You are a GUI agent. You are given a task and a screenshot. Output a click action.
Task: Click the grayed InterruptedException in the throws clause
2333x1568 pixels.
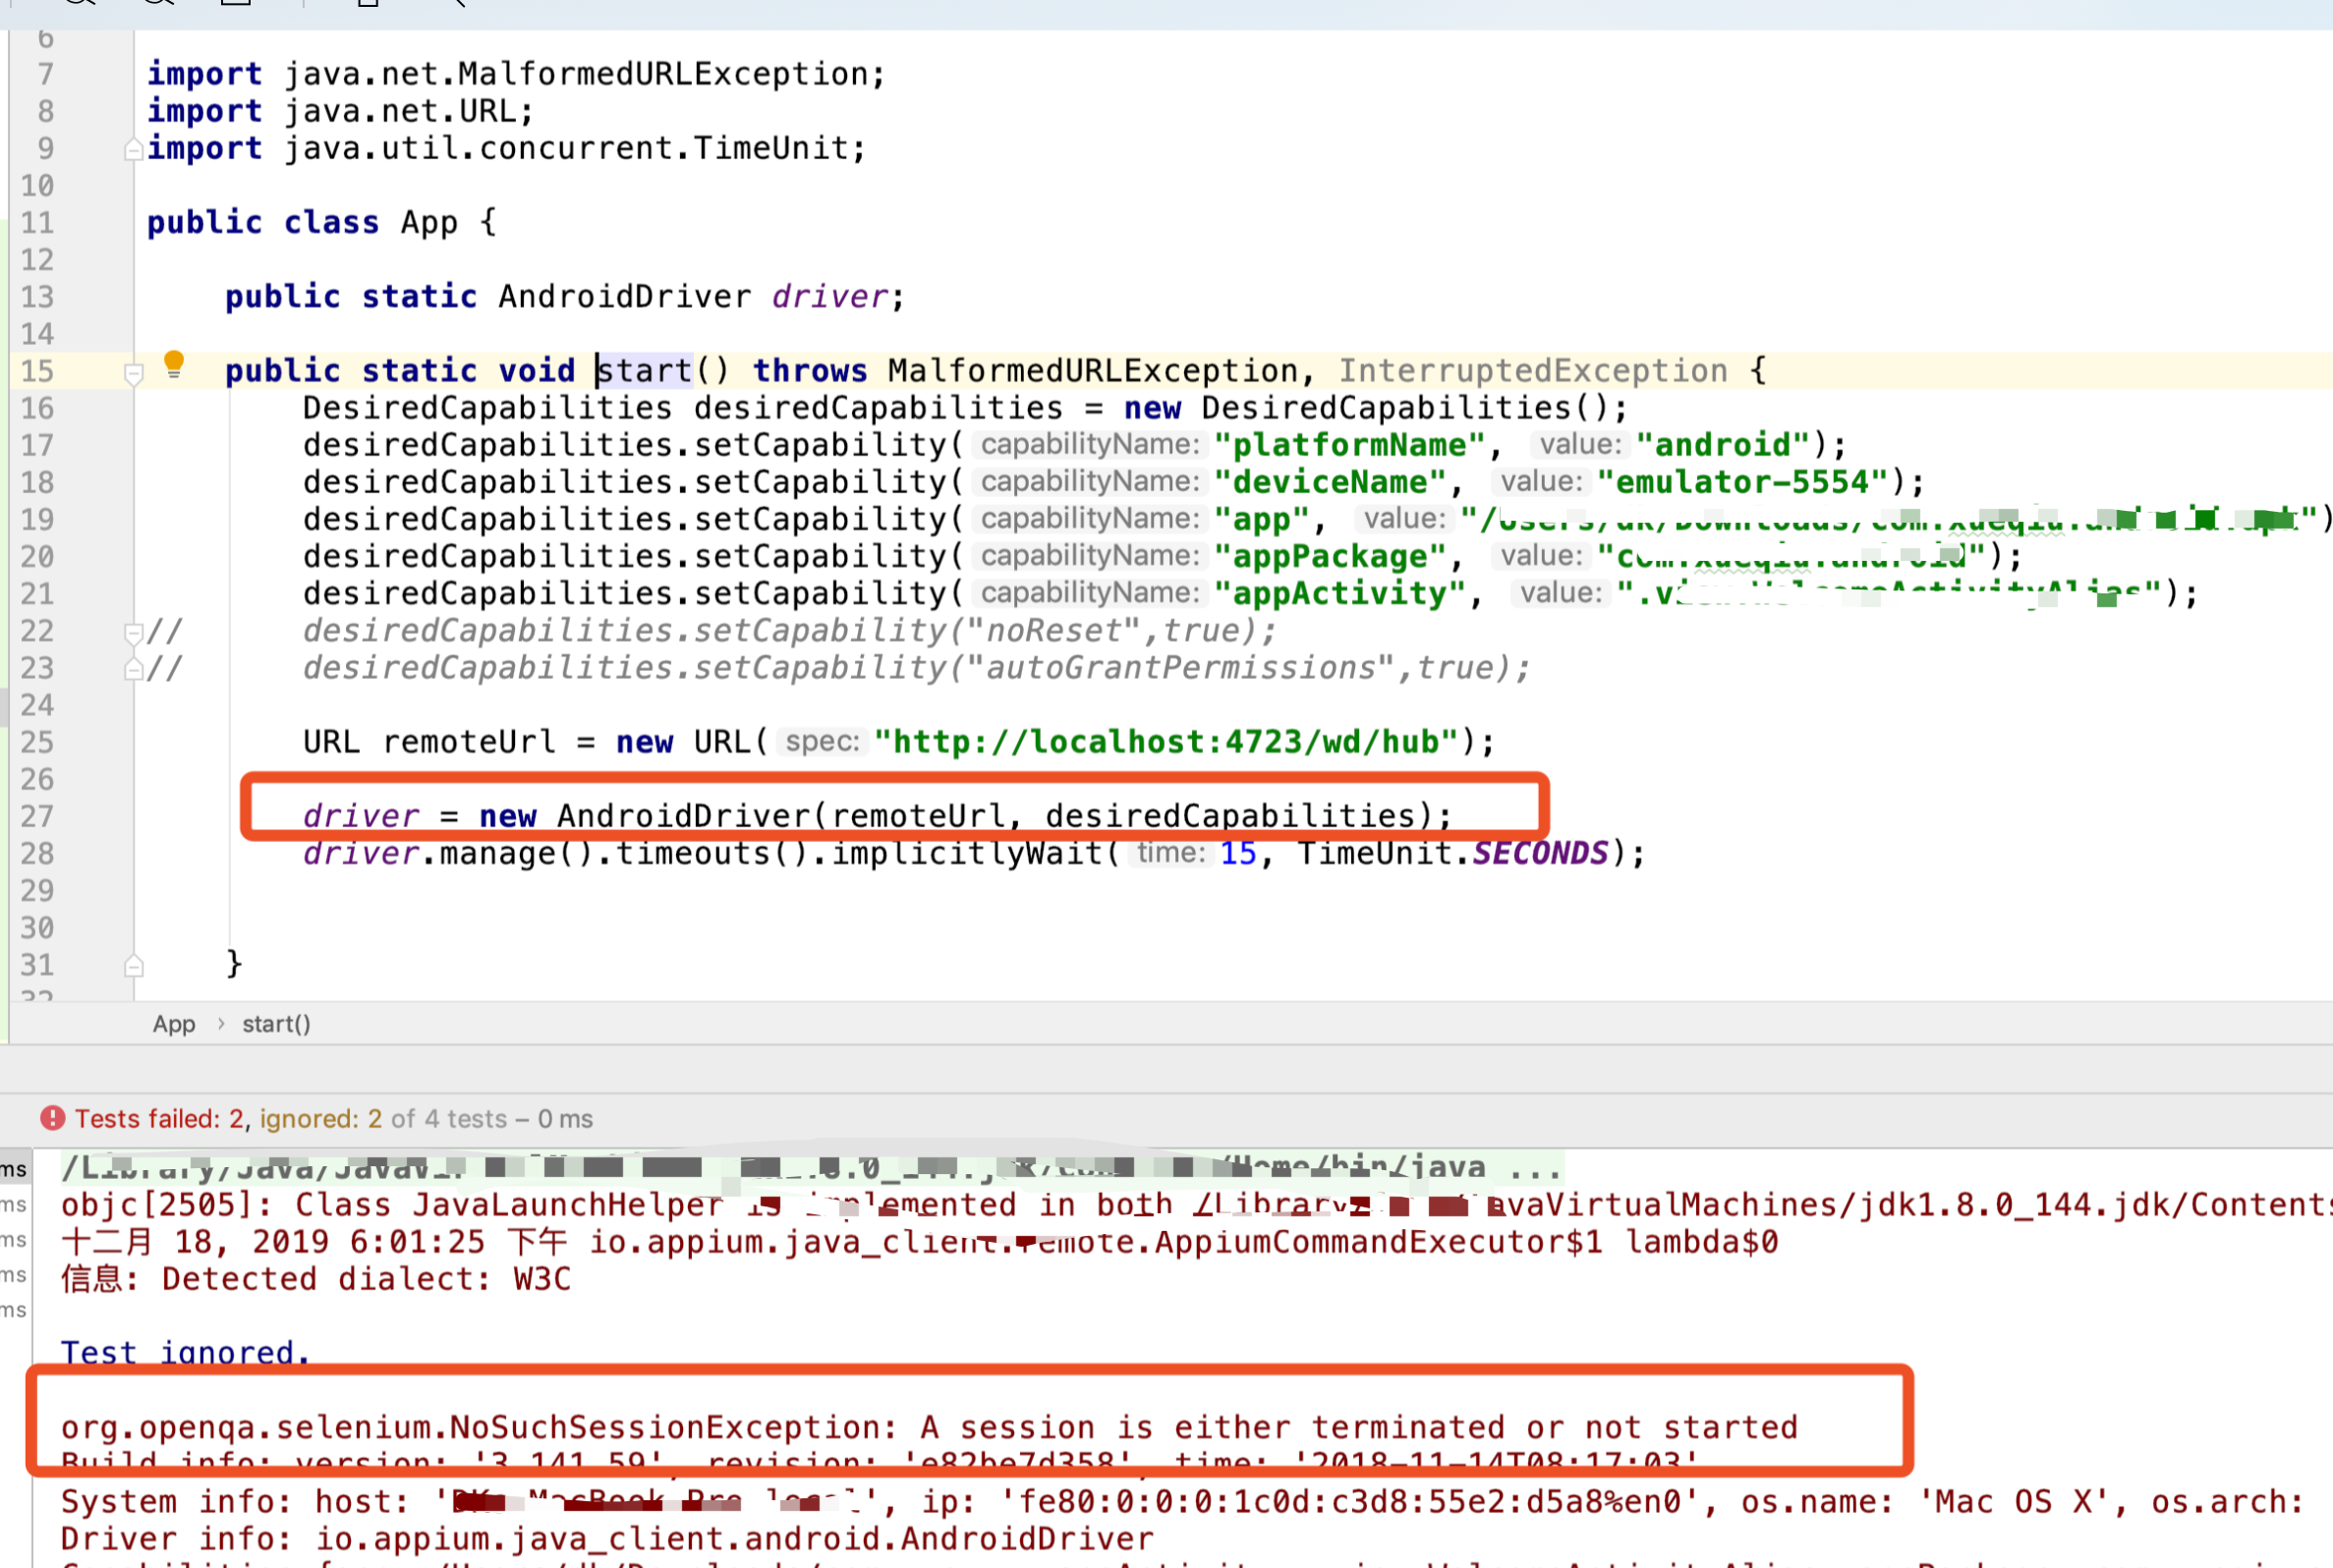[x=1532, y=371]
